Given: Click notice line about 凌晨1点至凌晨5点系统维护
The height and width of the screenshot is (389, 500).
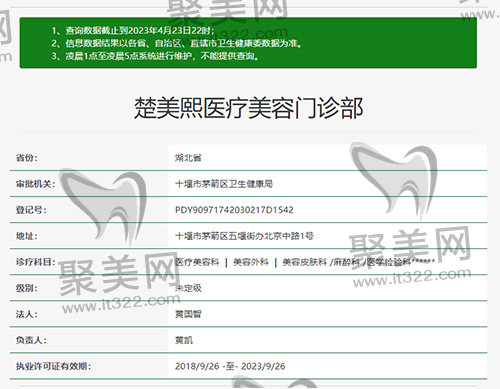Looking at the screenshot, I should 155,56.
